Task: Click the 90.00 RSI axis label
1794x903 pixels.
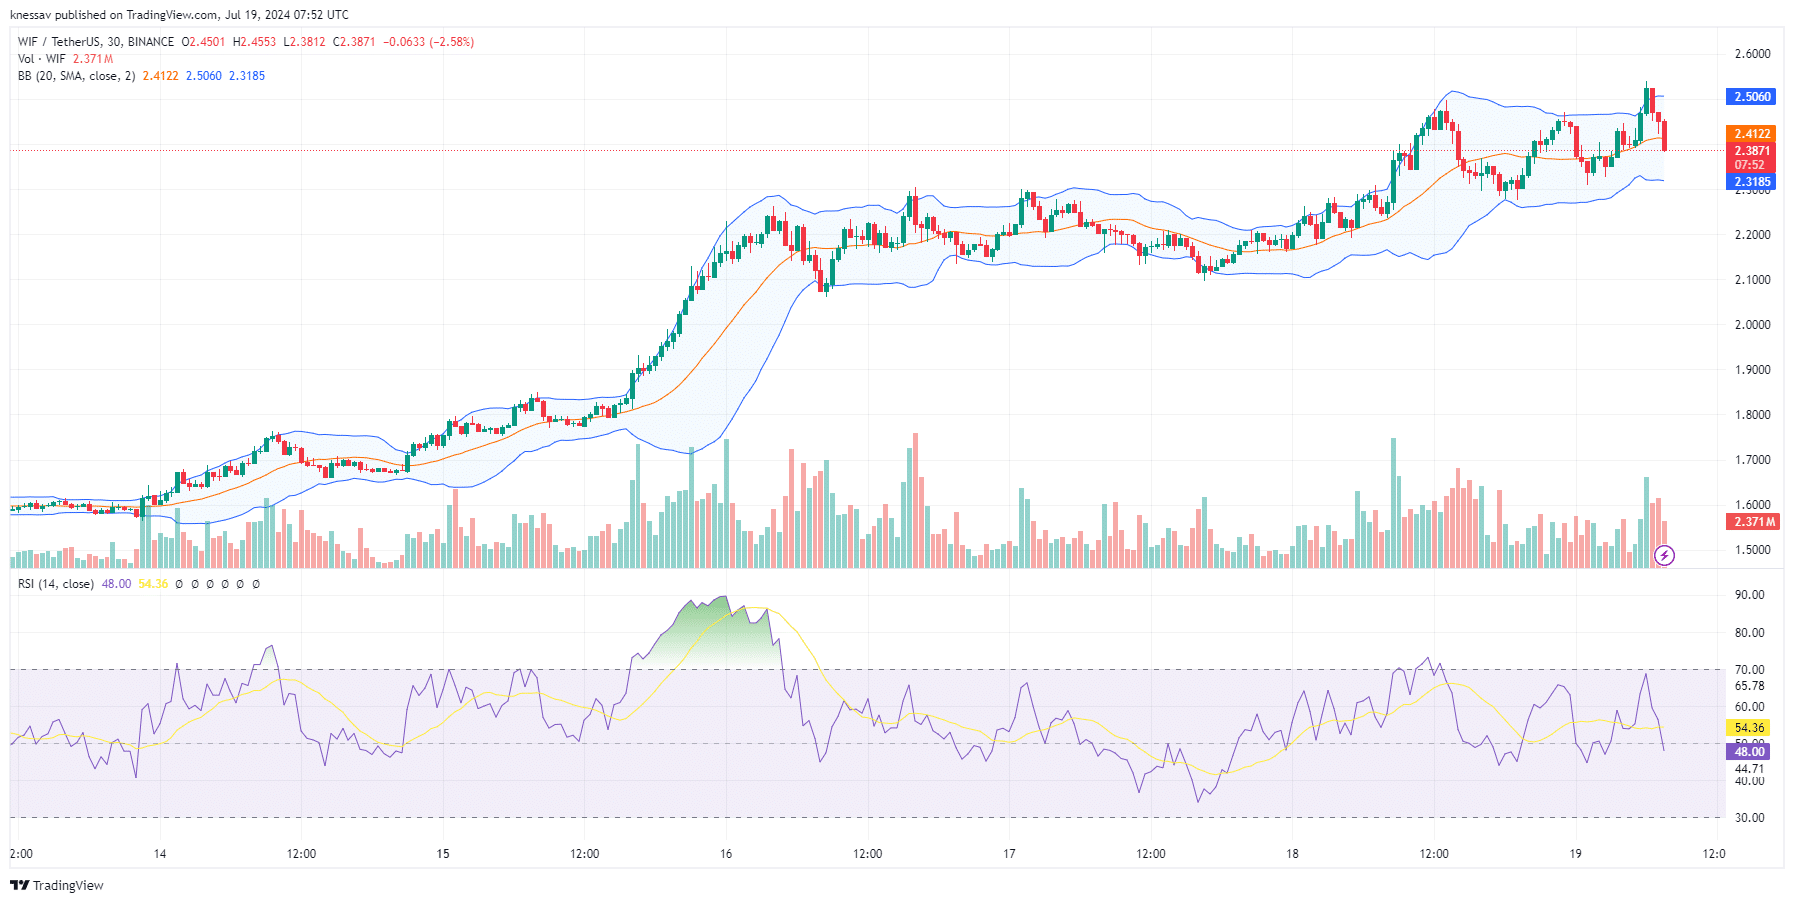Action: pyautogui.click(x=1749, y=595)
